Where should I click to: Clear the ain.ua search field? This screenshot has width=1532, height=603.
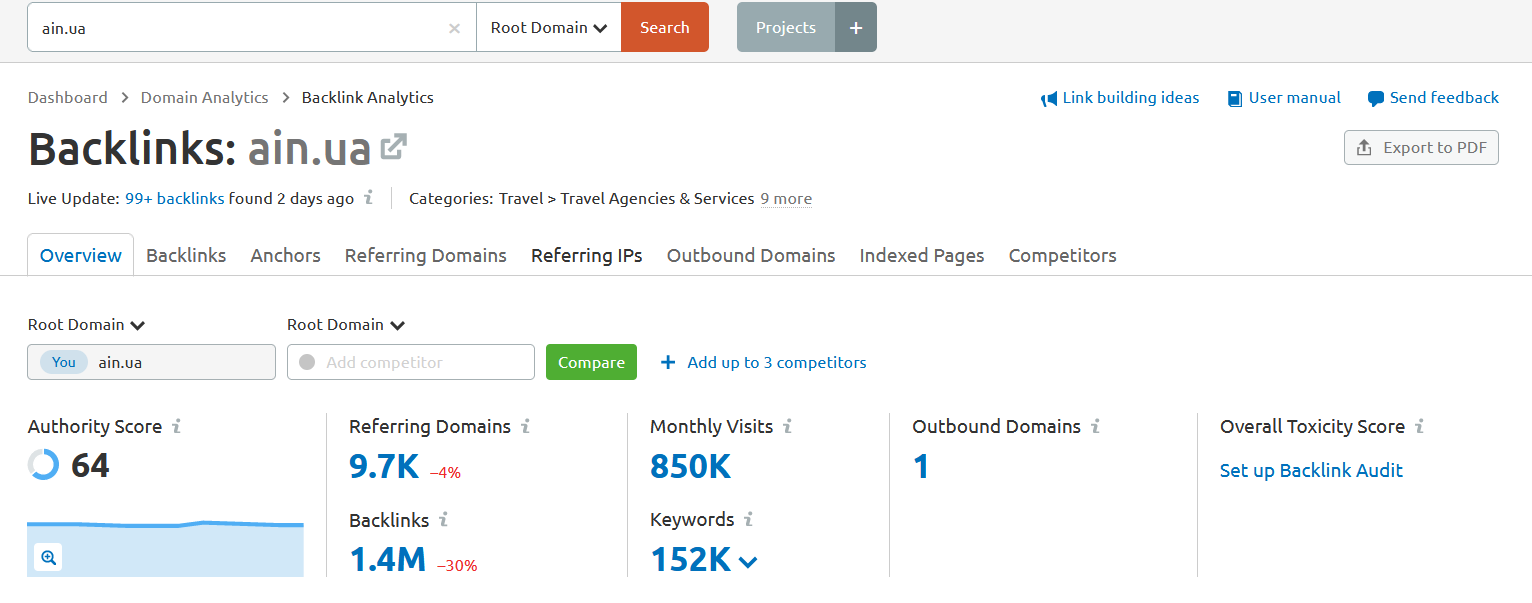tap(454, 28)
